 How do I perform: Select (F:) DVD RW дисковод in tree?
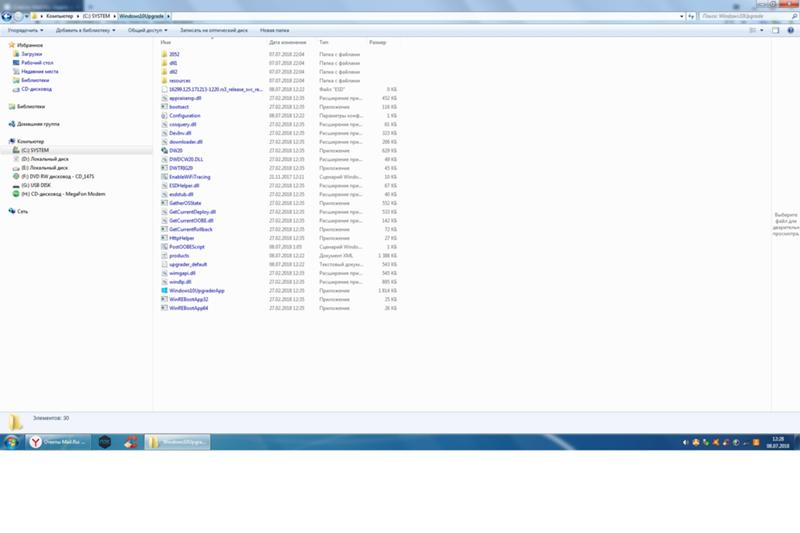[57, 176]
